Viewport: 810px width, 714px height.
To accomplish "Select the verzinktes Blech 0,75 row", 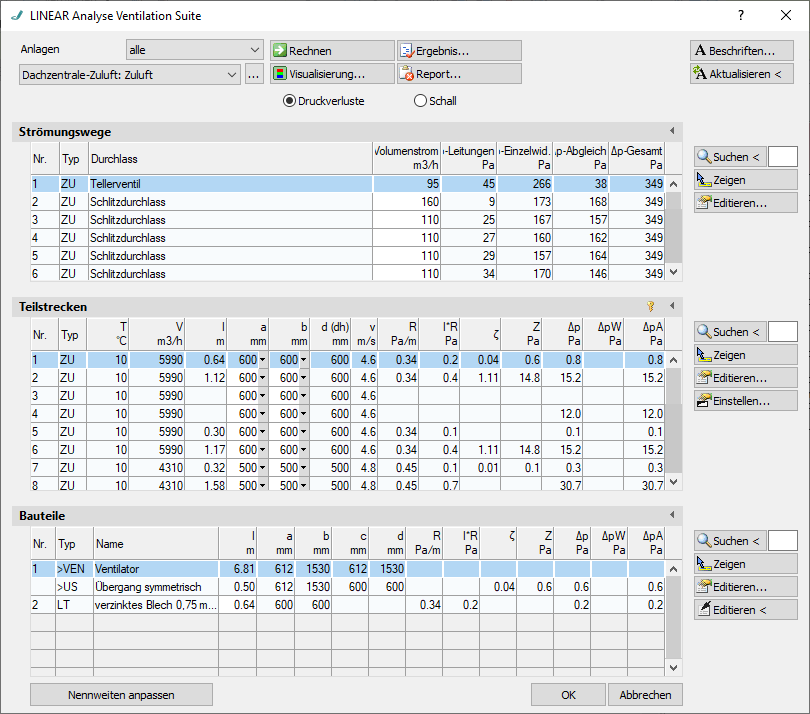I will (348, 605).
